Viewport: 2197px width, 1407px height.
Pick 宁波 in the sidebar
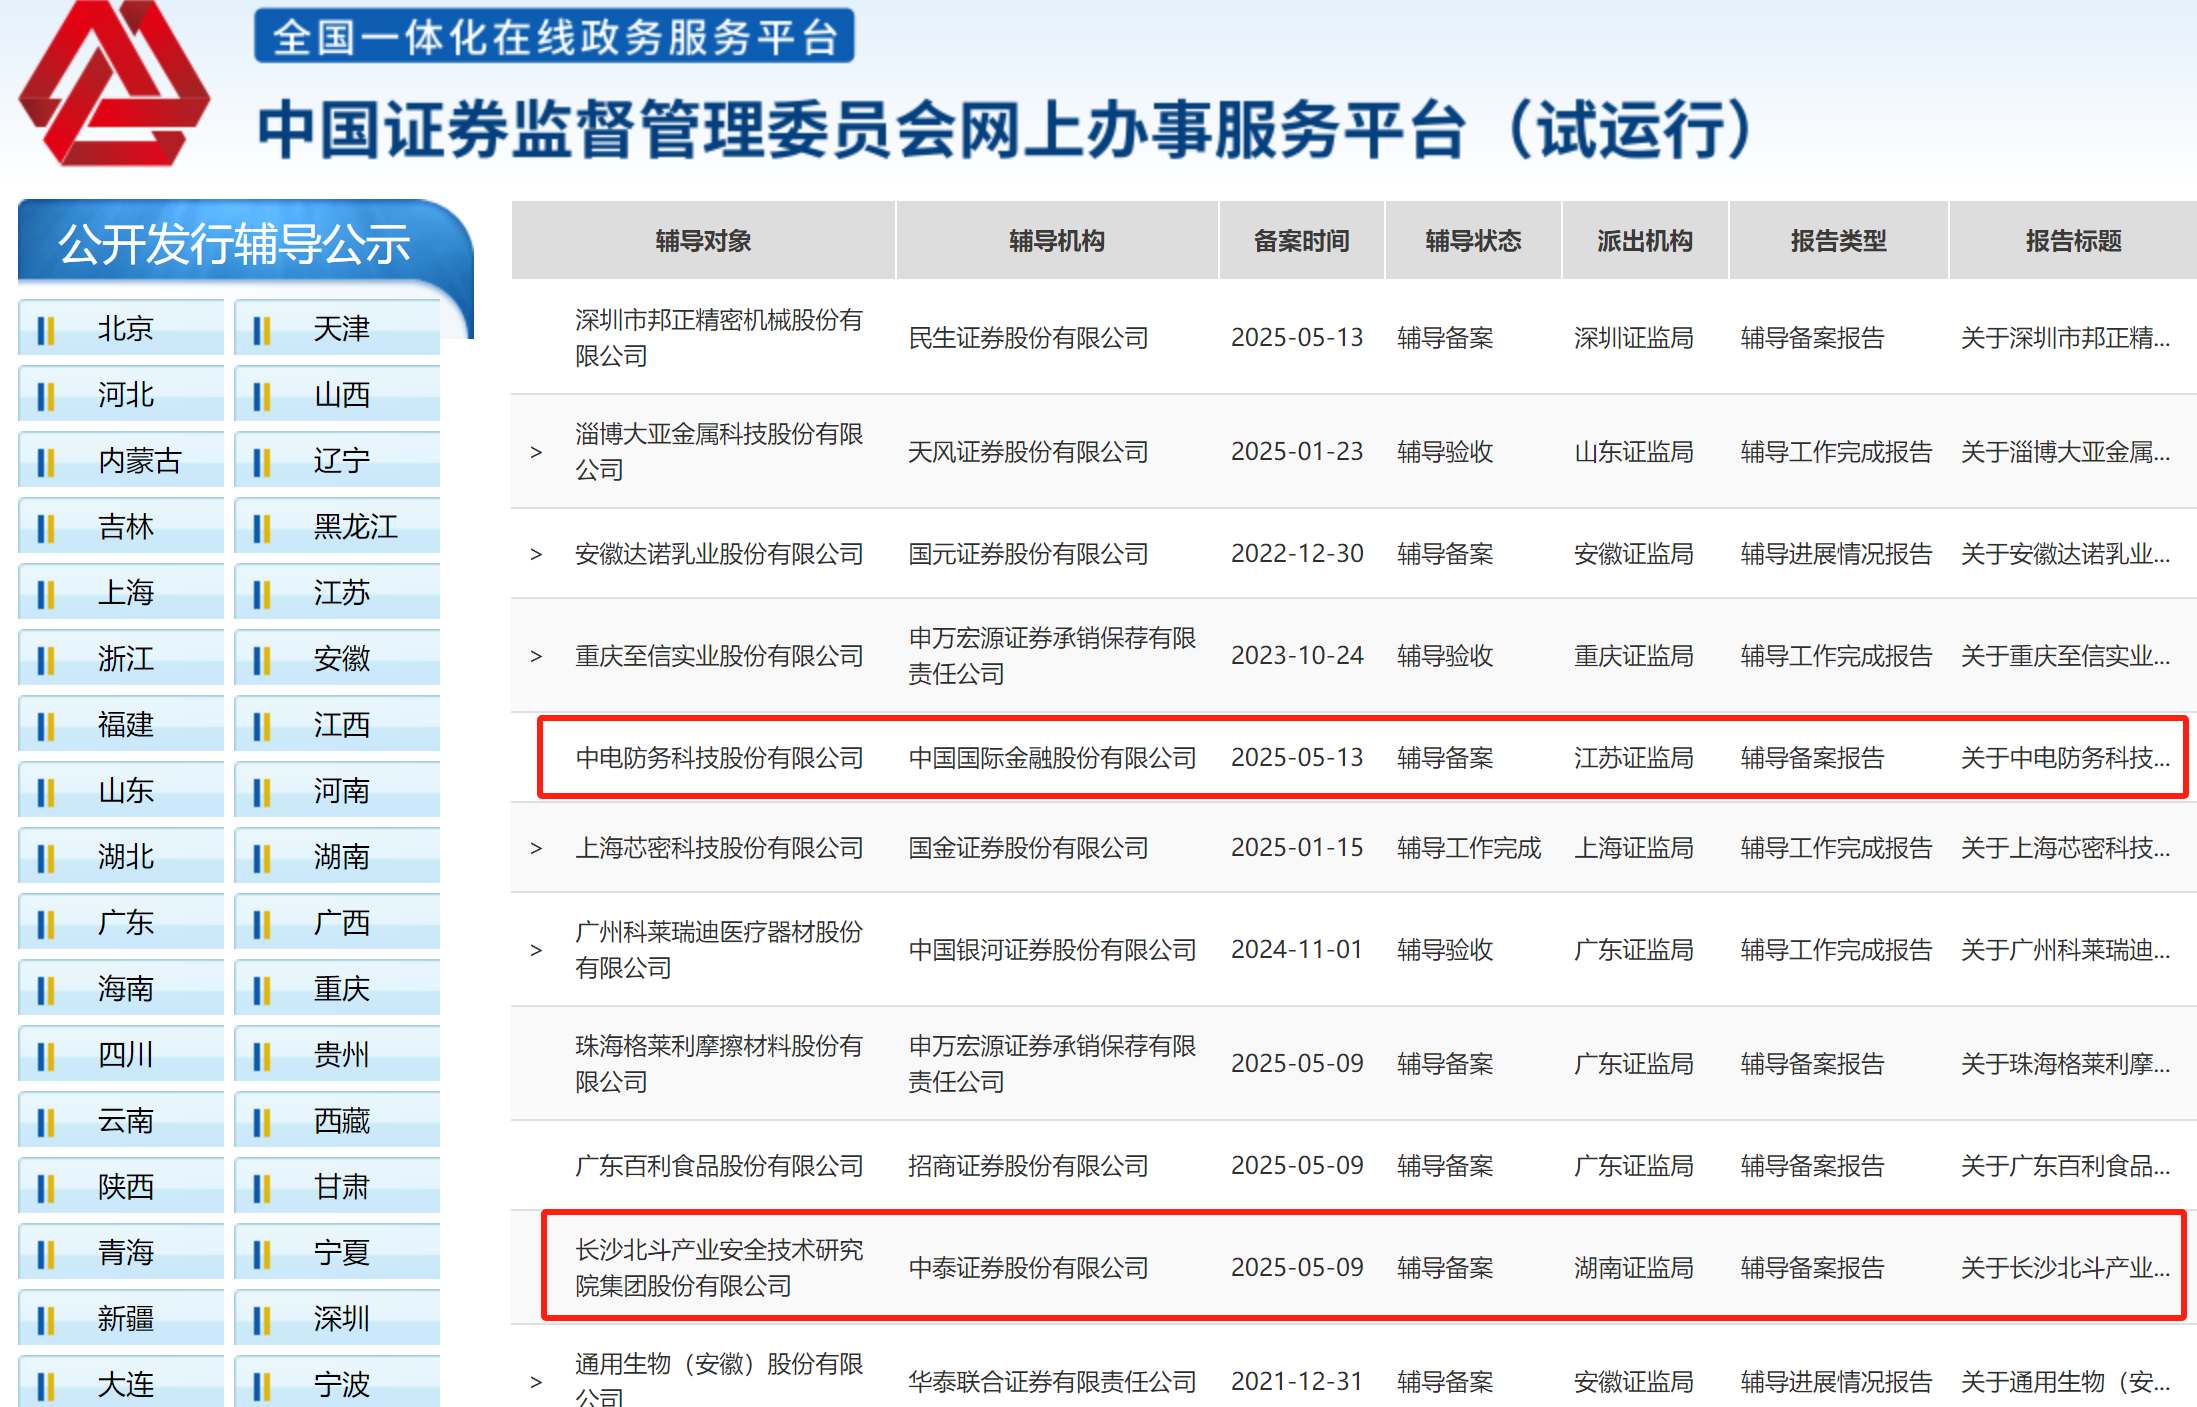337,1382
